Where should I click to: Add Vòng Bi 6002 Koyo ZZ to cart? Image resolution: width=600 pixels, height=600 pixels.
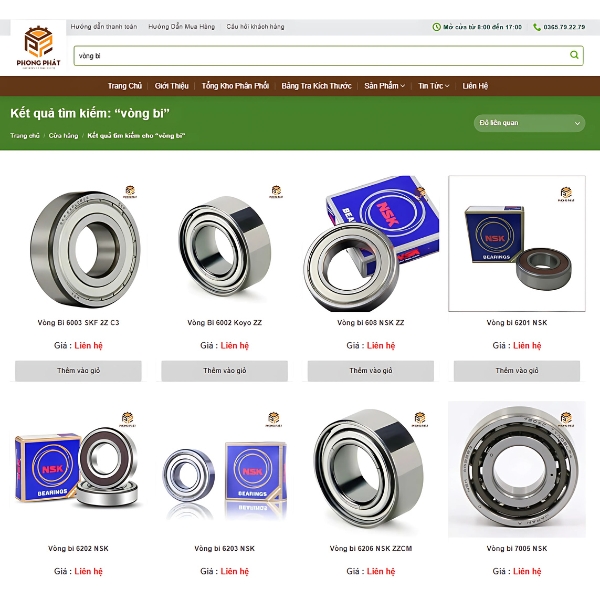224,370
